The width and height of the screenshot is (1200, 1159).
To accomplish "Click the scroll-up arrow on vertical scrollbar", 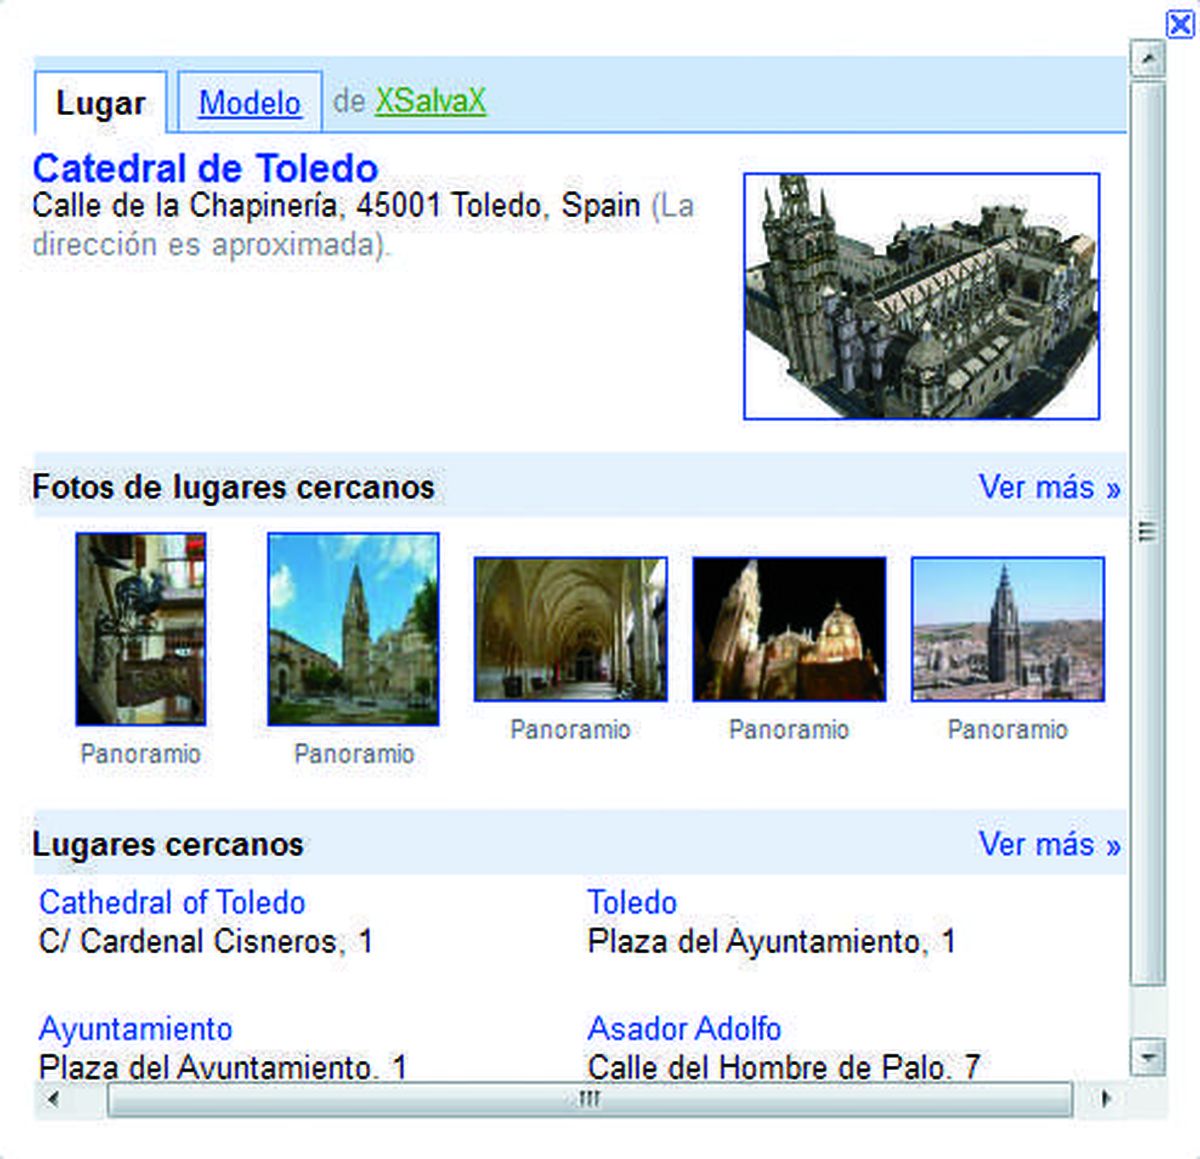I will pos(1143,57).
